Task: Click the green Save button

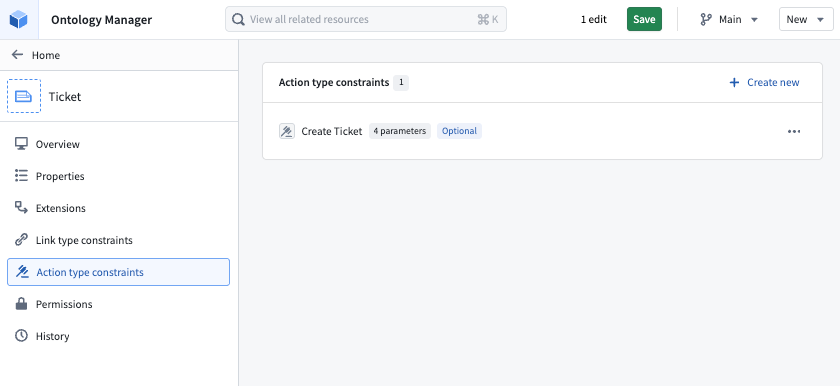Action: [644, 19]
